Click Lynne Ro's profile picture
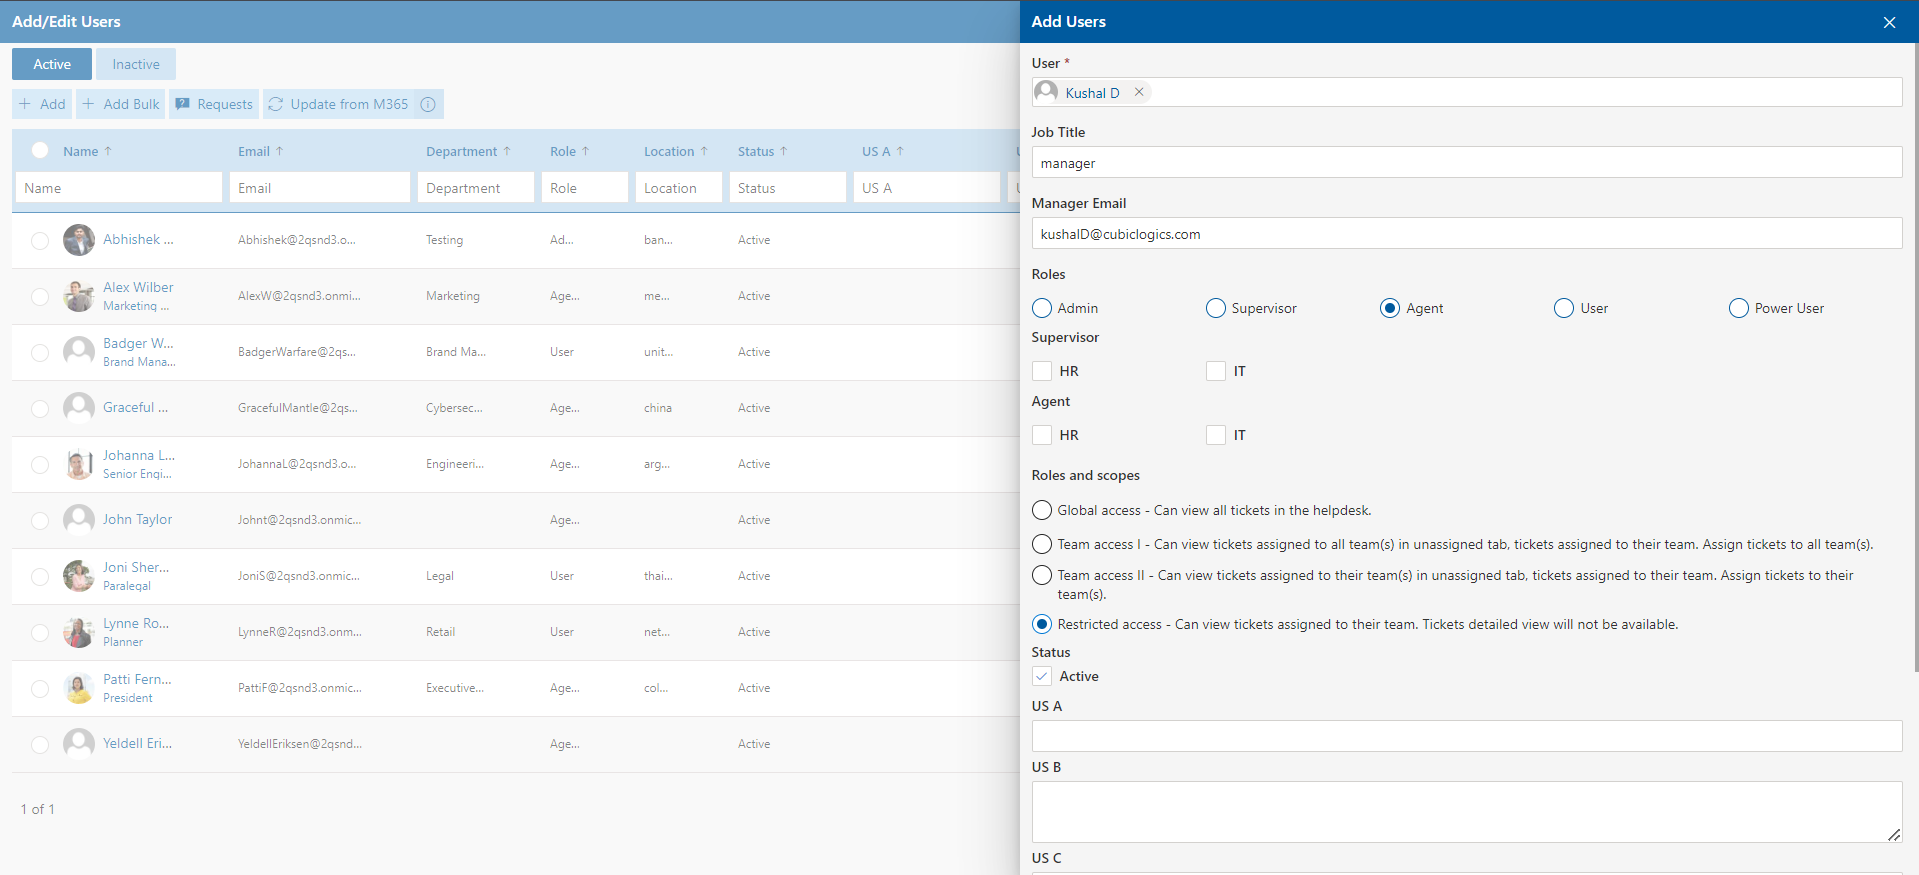 79,632
